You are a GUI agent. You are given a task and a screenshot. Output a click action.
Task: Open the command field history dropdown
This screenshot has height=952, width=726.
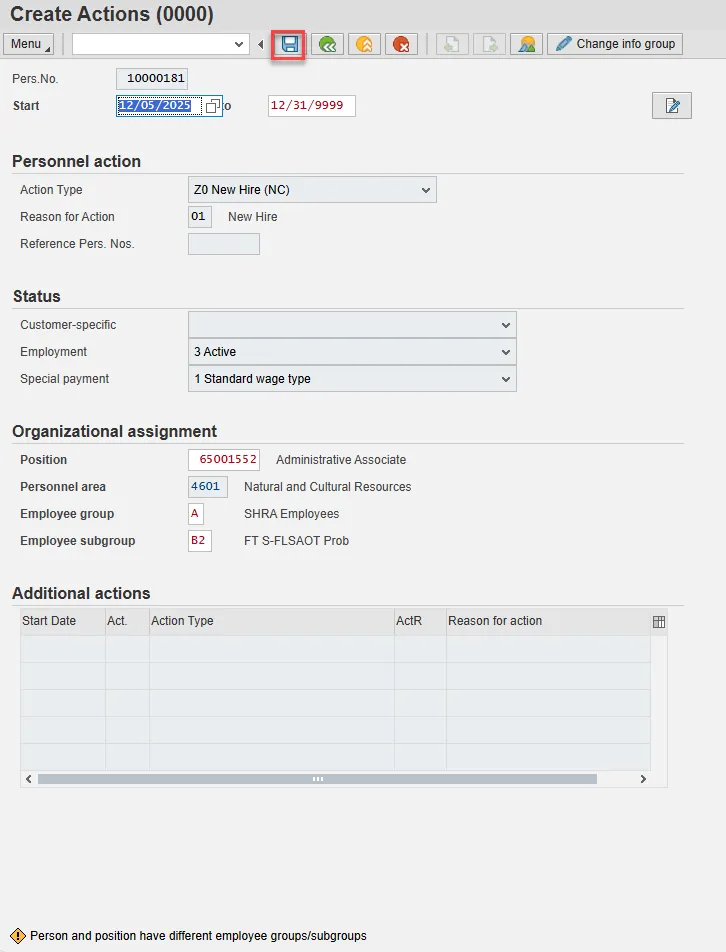[239, 44]
